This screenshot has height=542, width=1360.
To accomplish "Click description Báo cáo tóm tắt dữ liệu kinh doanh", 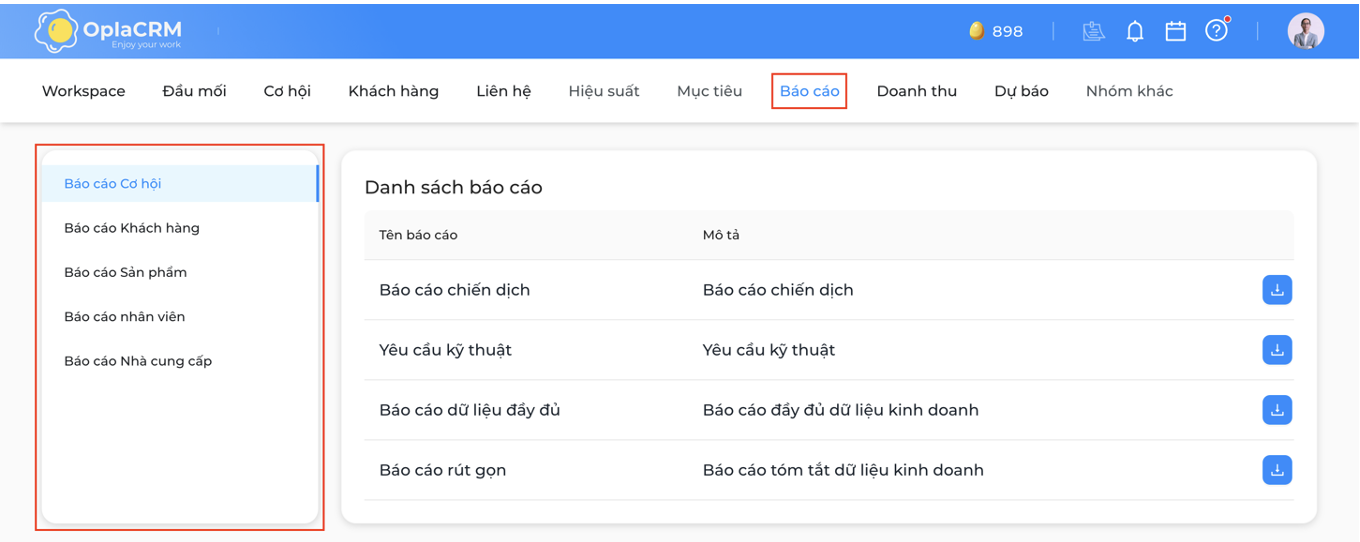I will pos(843,470).
